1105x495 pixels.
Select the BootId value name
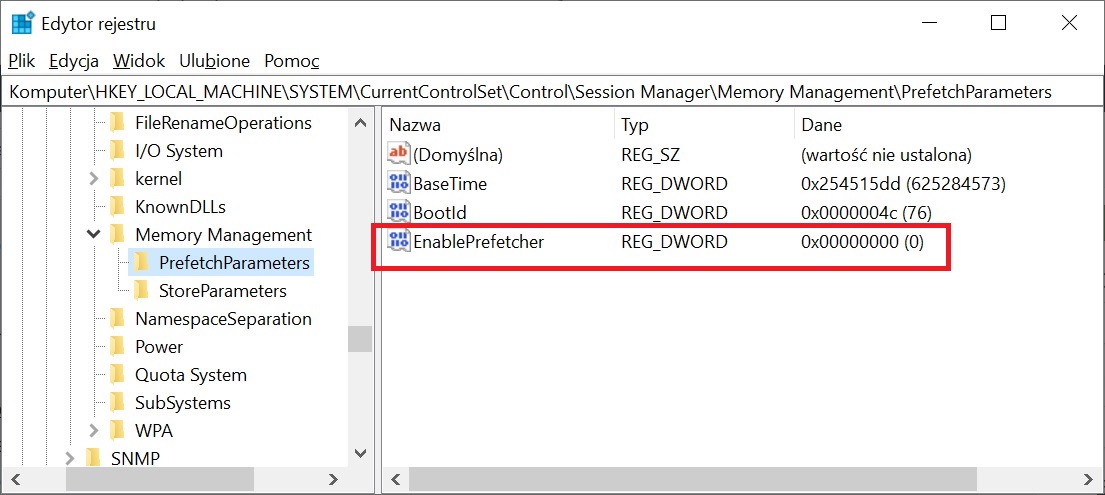(440, 213)
